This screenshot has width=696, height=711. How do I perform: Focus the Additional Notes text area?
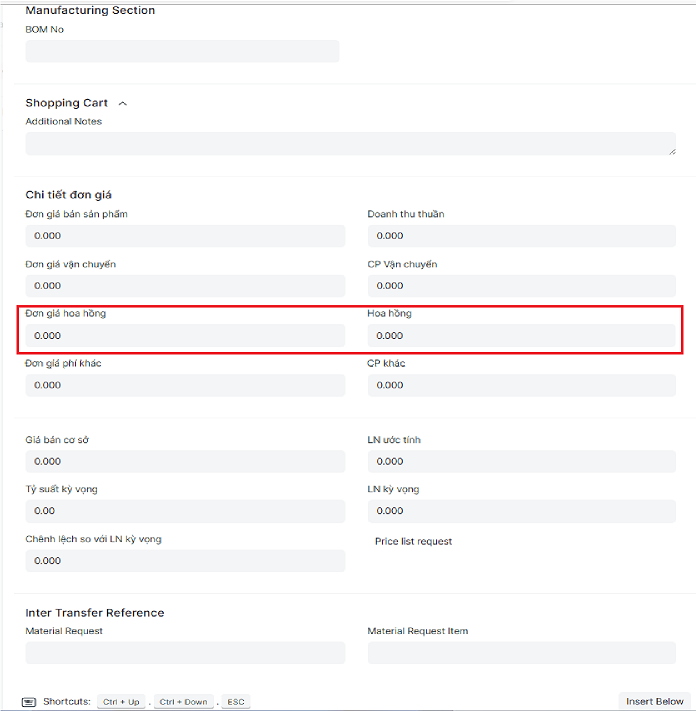pos(350,144)
